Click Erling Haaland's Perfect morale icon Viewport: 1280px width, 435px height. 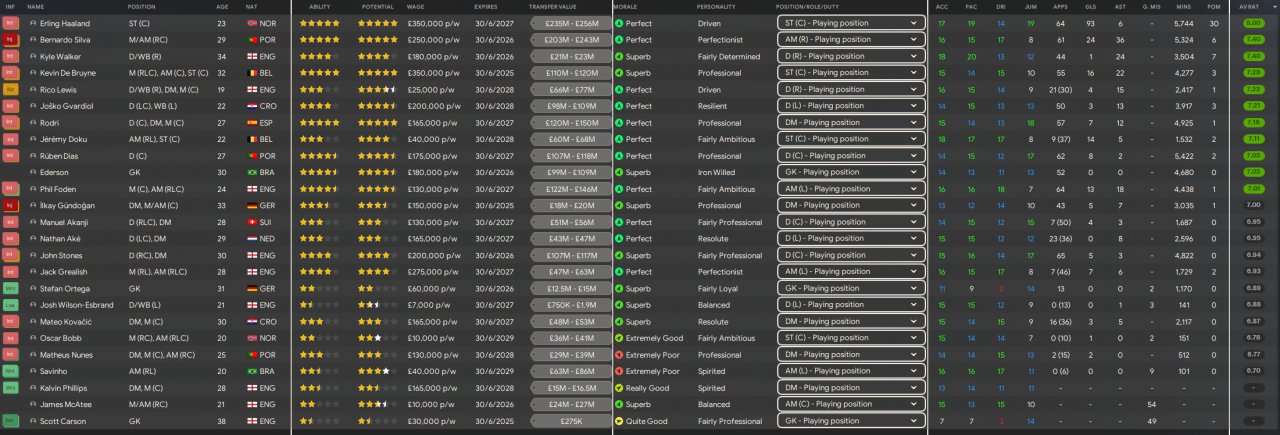tap(619, 22)
